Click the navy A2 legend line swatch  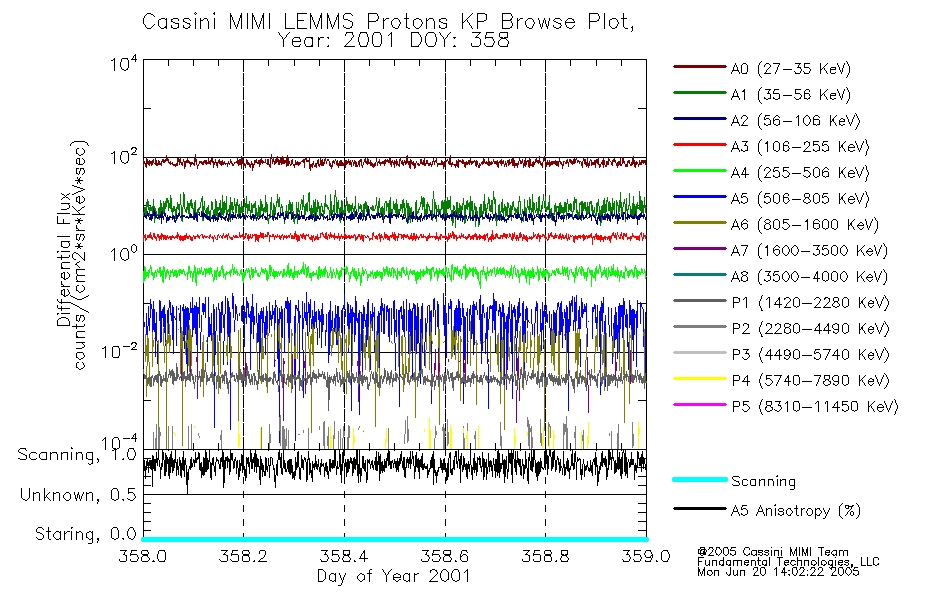point(700,119)
